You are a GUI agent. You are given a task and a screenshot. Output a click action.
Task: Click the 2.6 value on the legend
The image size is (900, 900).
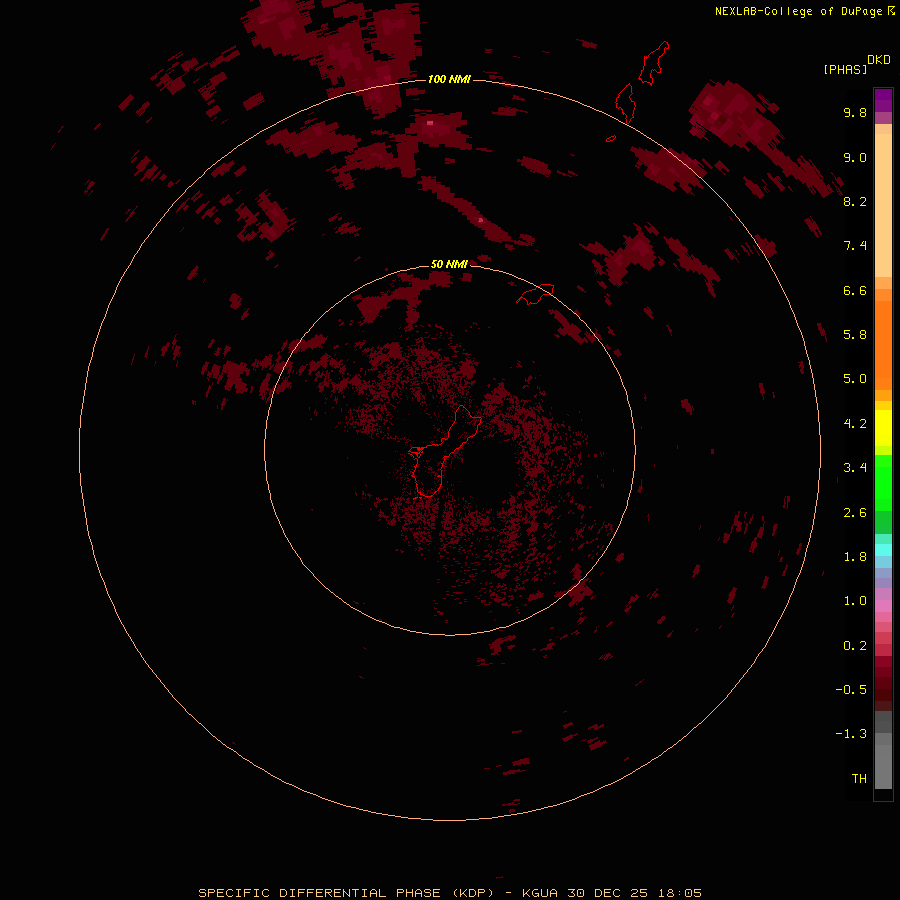click(855, 513)
